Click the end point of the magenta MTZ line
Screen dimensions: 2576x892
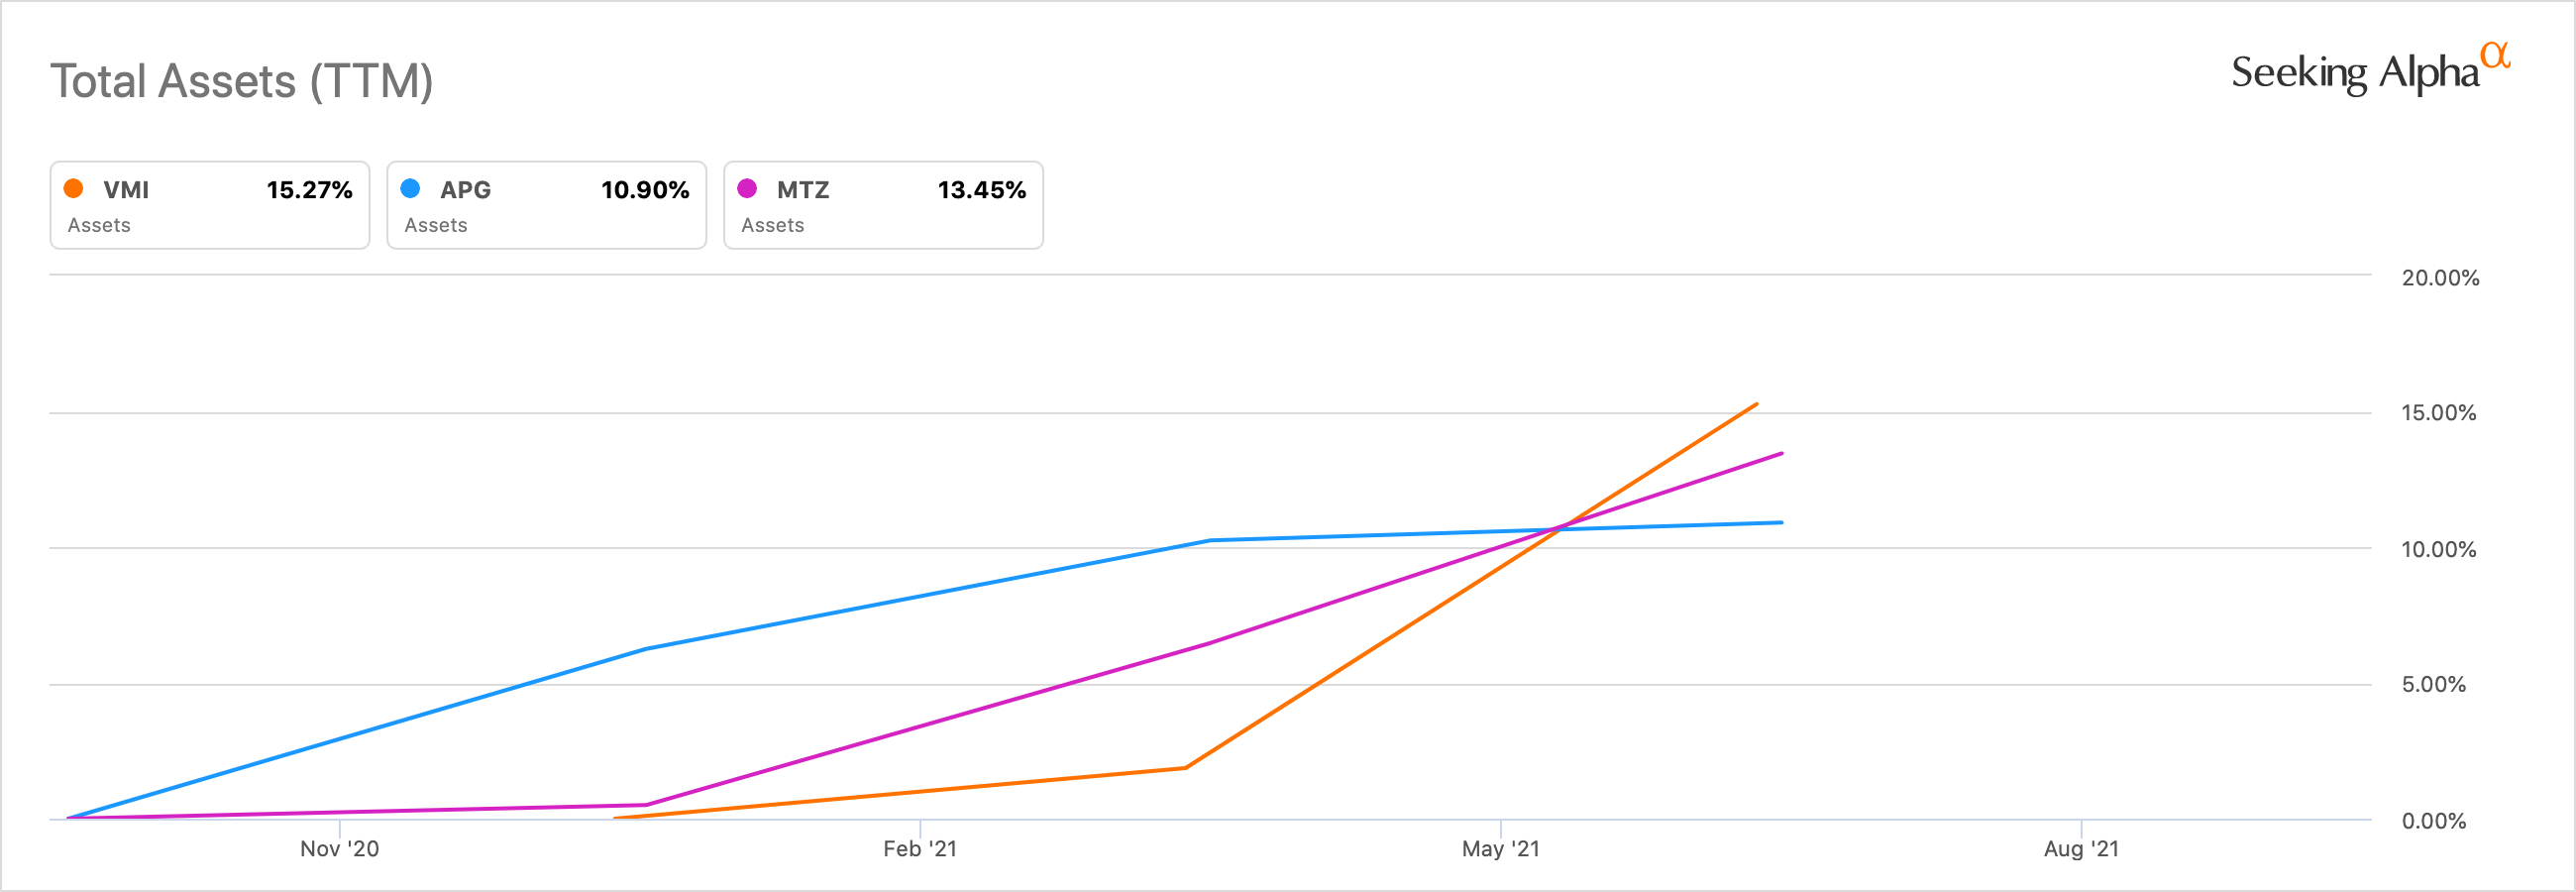pyautogui.click(x=1781, y=454)
